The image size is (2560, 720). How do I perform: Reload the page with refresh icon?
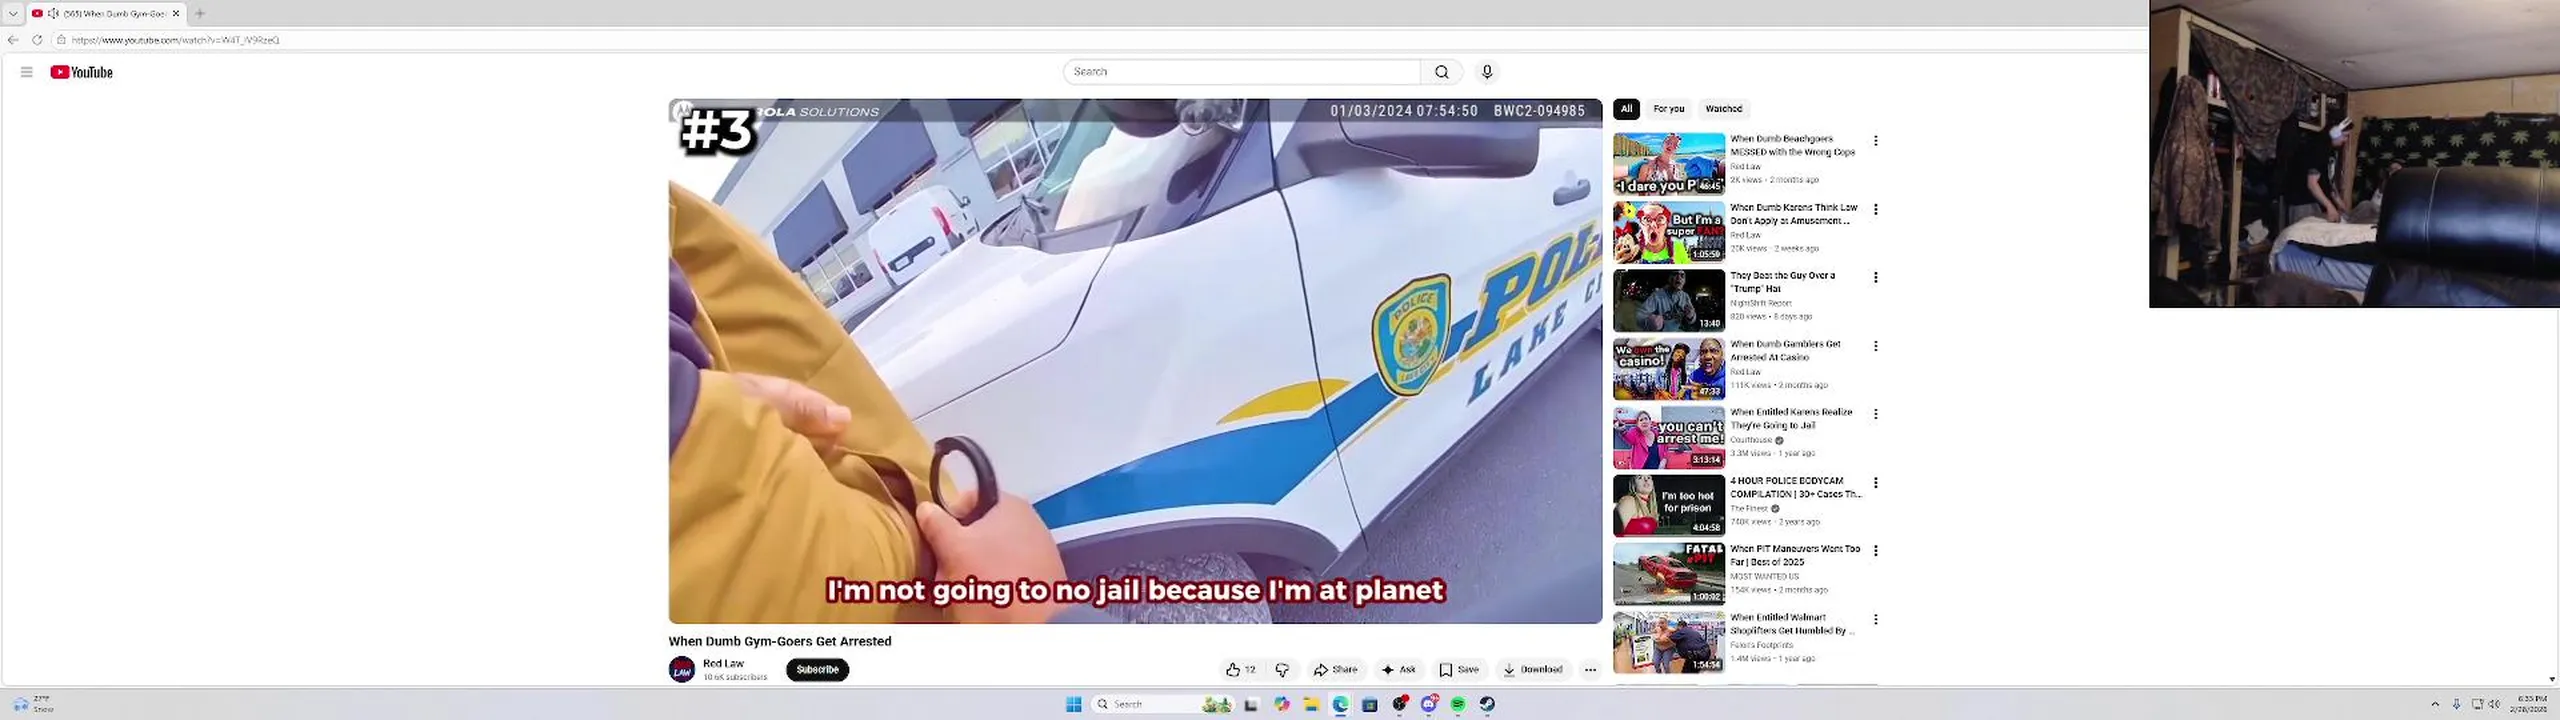tap(37, 40)
